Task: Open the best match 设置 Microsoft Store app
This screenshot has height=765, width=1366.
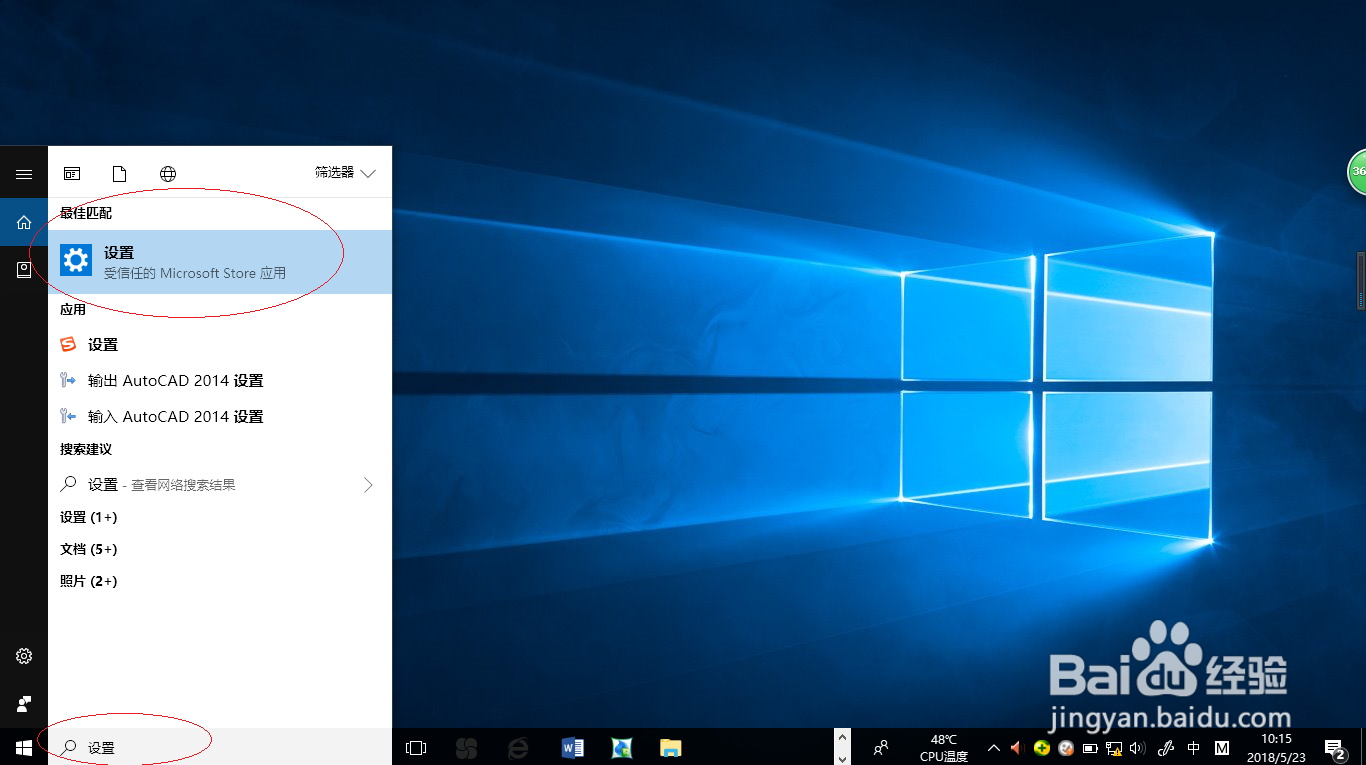Action: coord(220,262)
